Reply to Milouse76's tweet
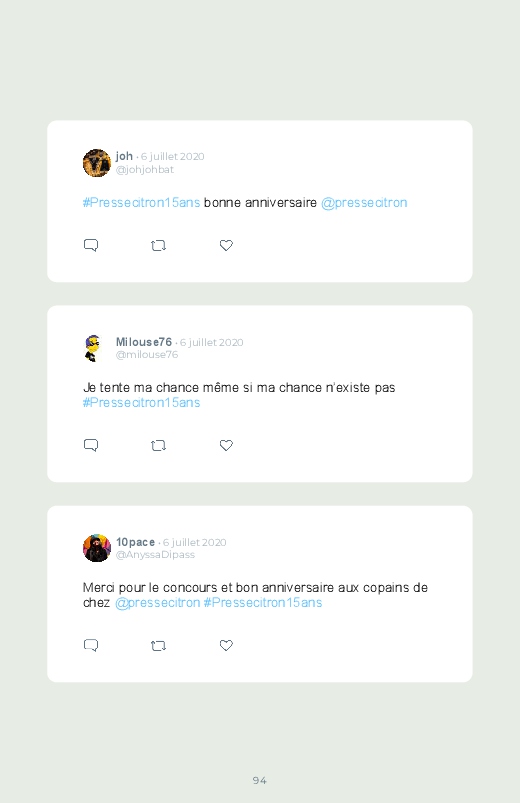 (91, 445)
